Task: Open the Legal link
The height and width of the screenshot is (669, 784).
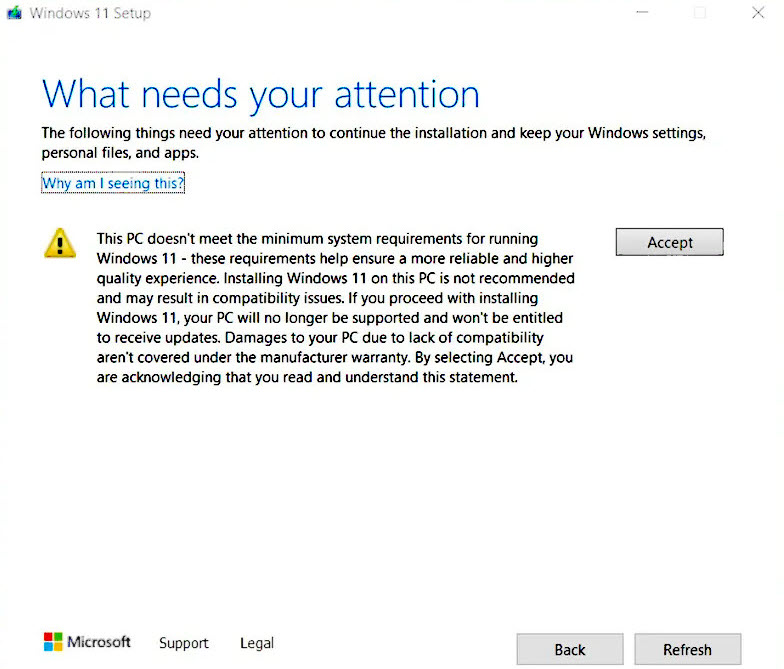Action: pyautogui.click(x=256, y=643)
